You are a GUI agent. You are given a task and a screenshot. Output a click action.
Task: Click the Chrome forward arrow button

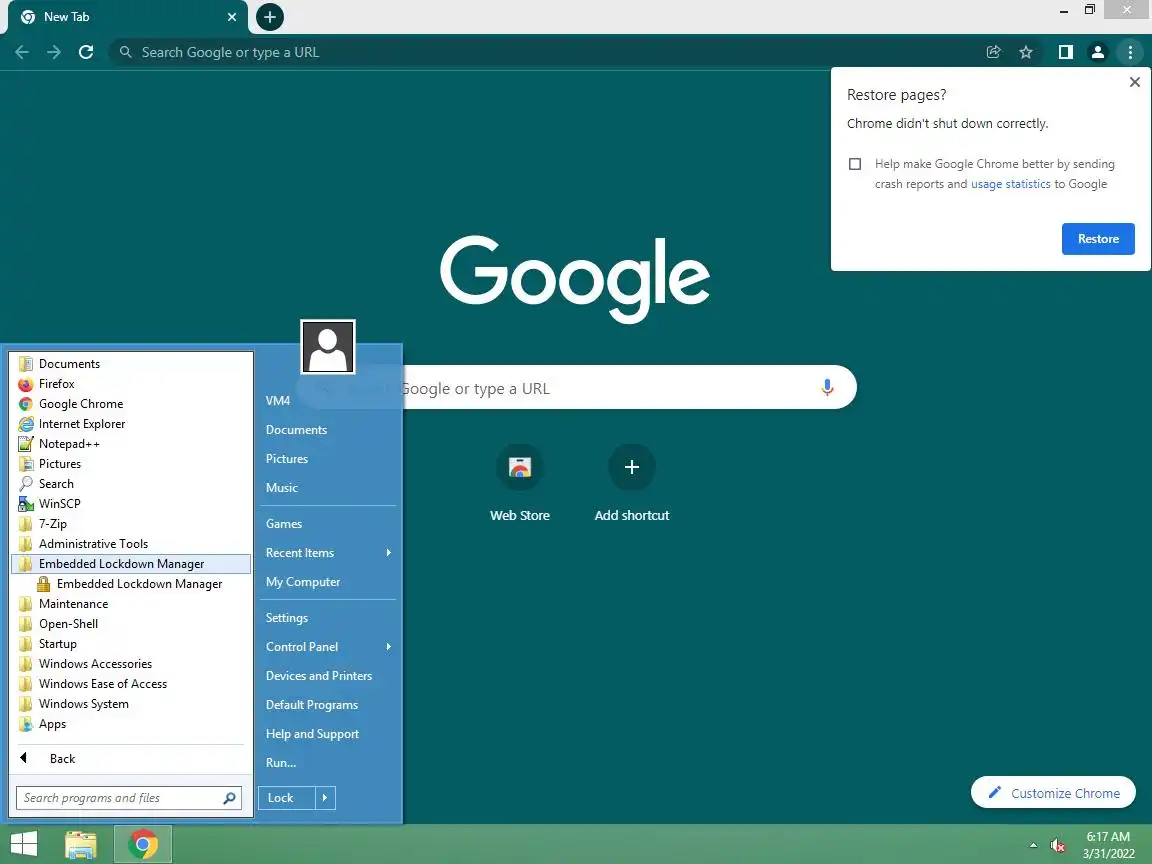point(54,52)
